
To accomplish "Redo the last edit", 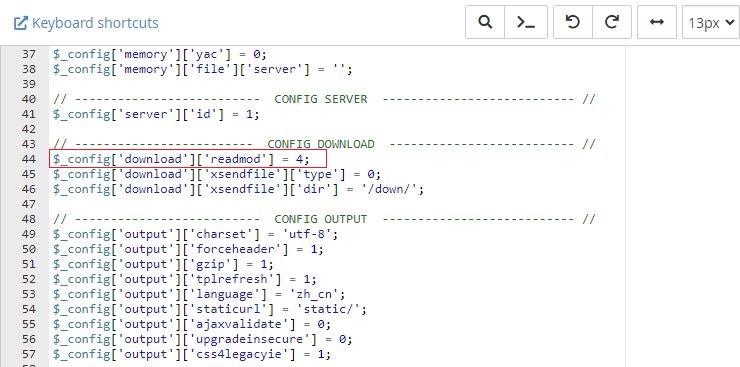I will [612, 22].
